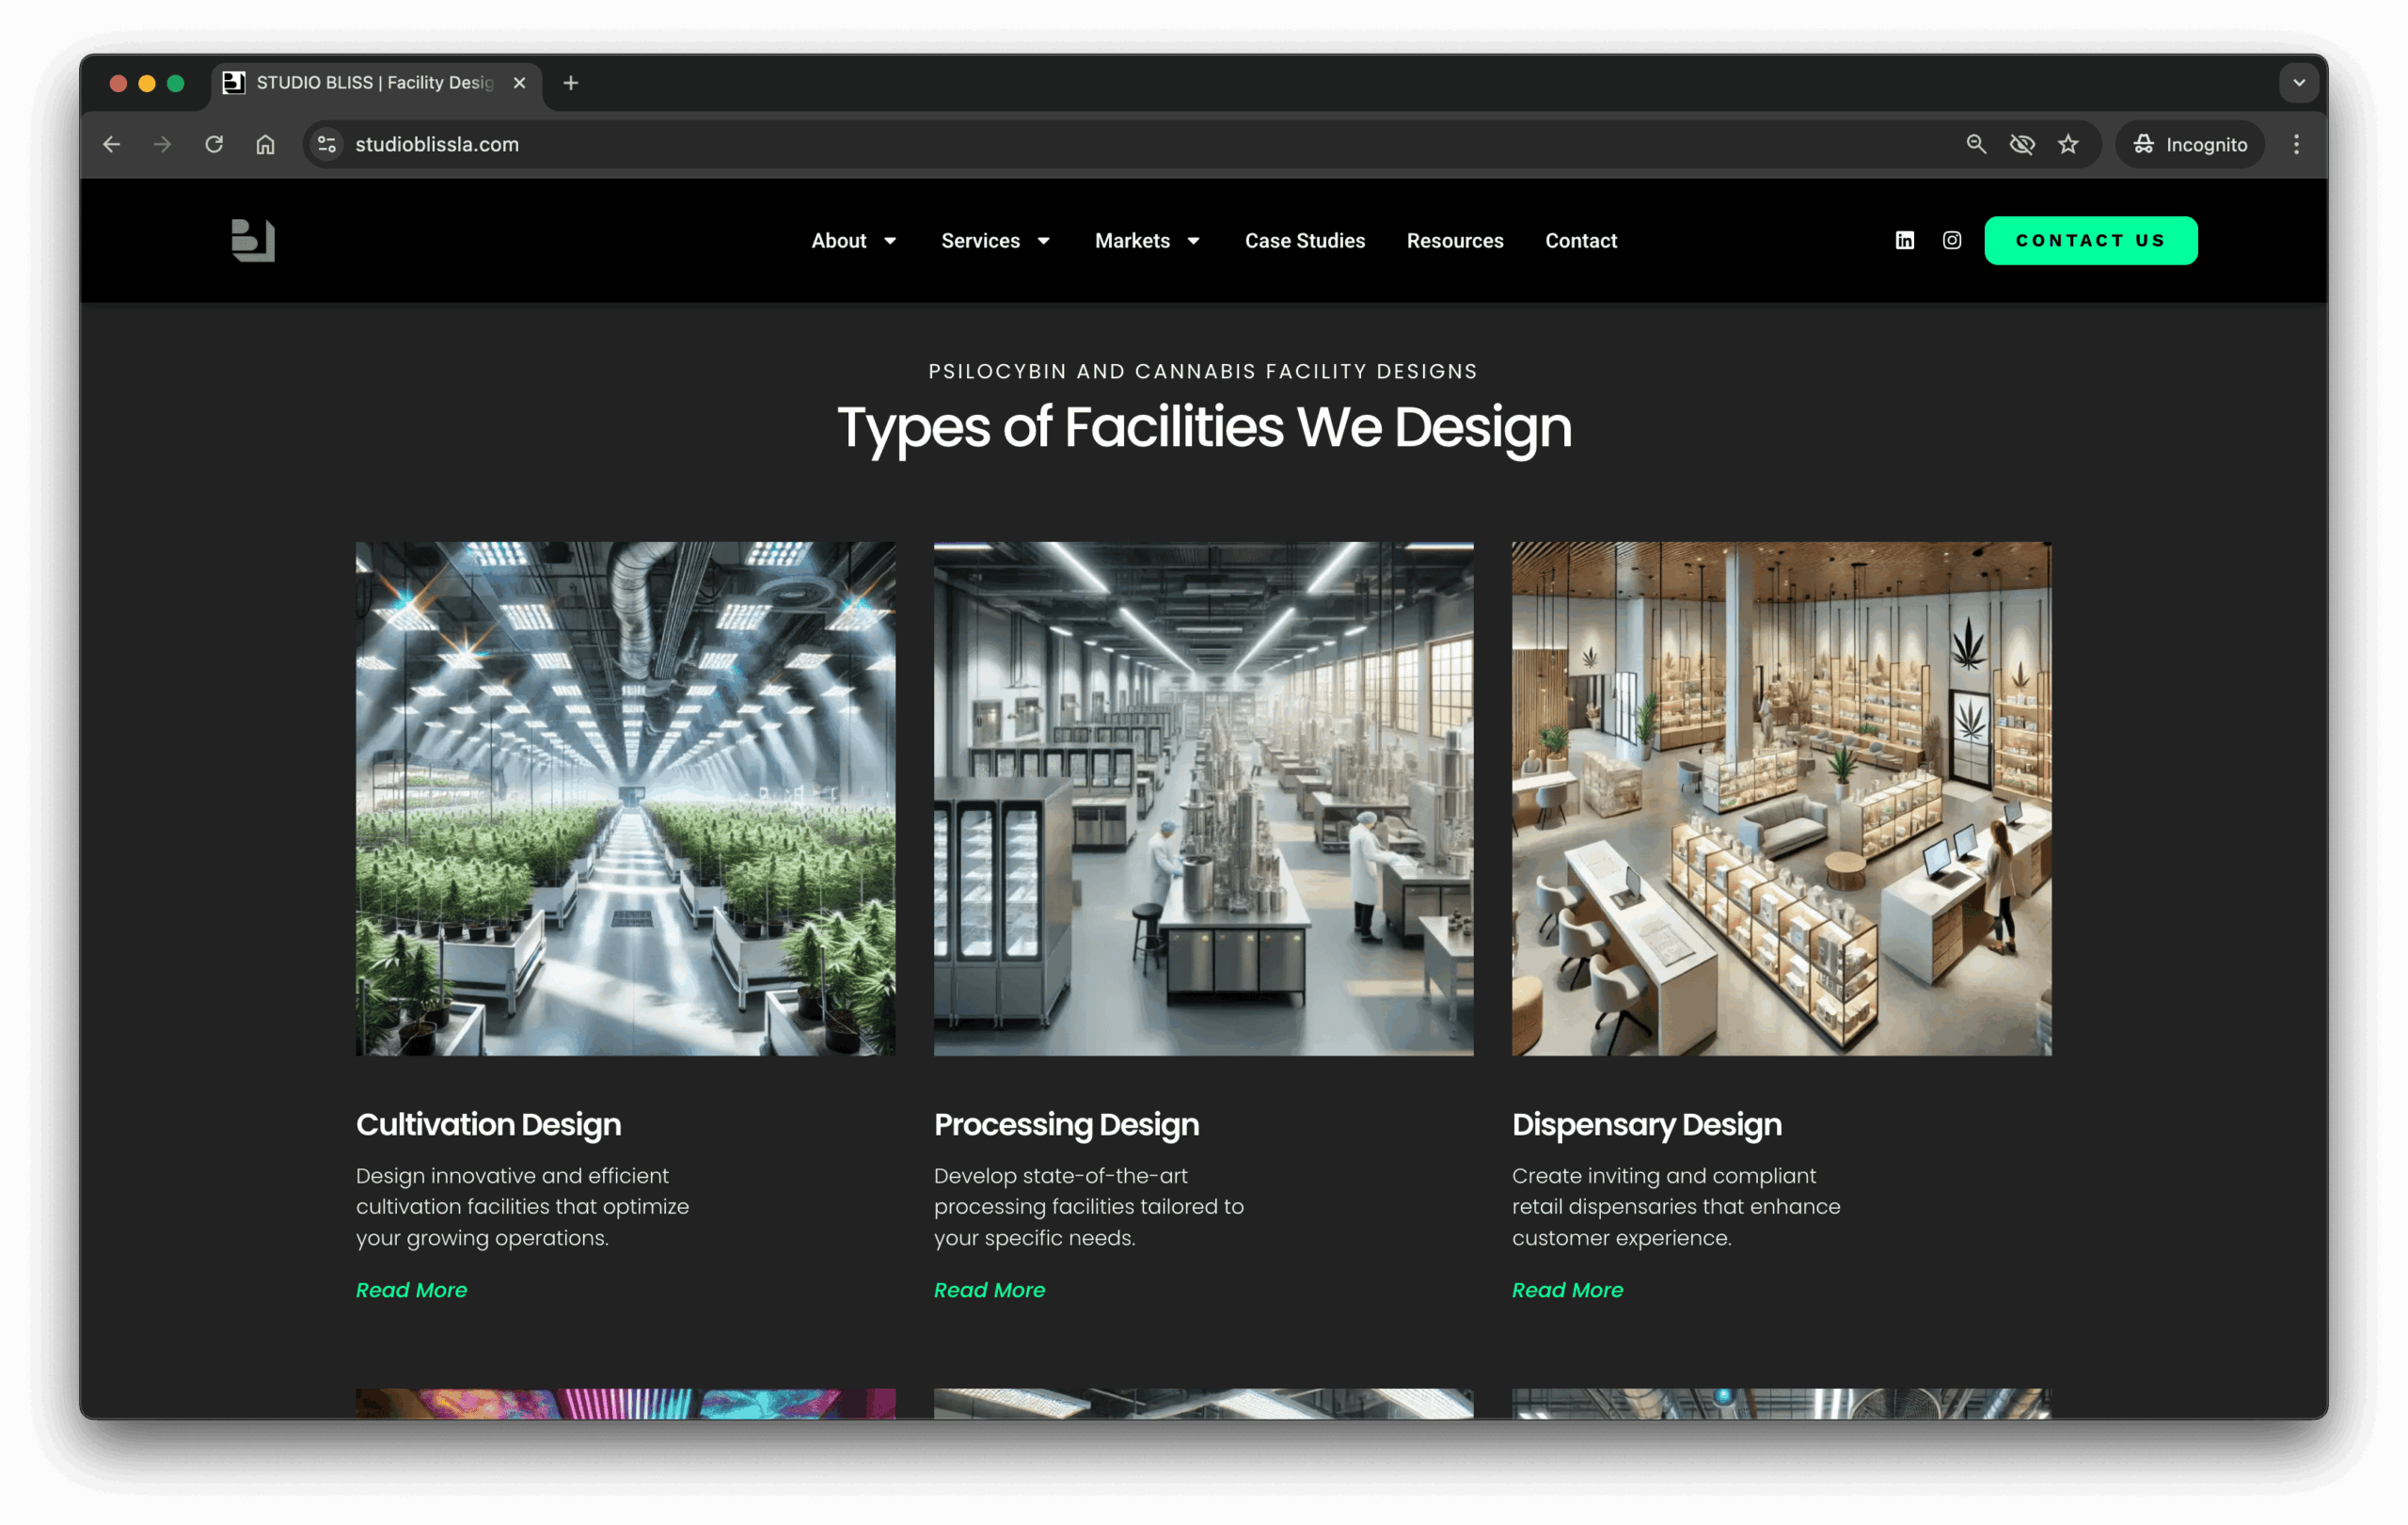Viewport: 2408px width, 1525px height.
Task: Expand the Markets dropdown menu
Action: [x=1147, y=240]
